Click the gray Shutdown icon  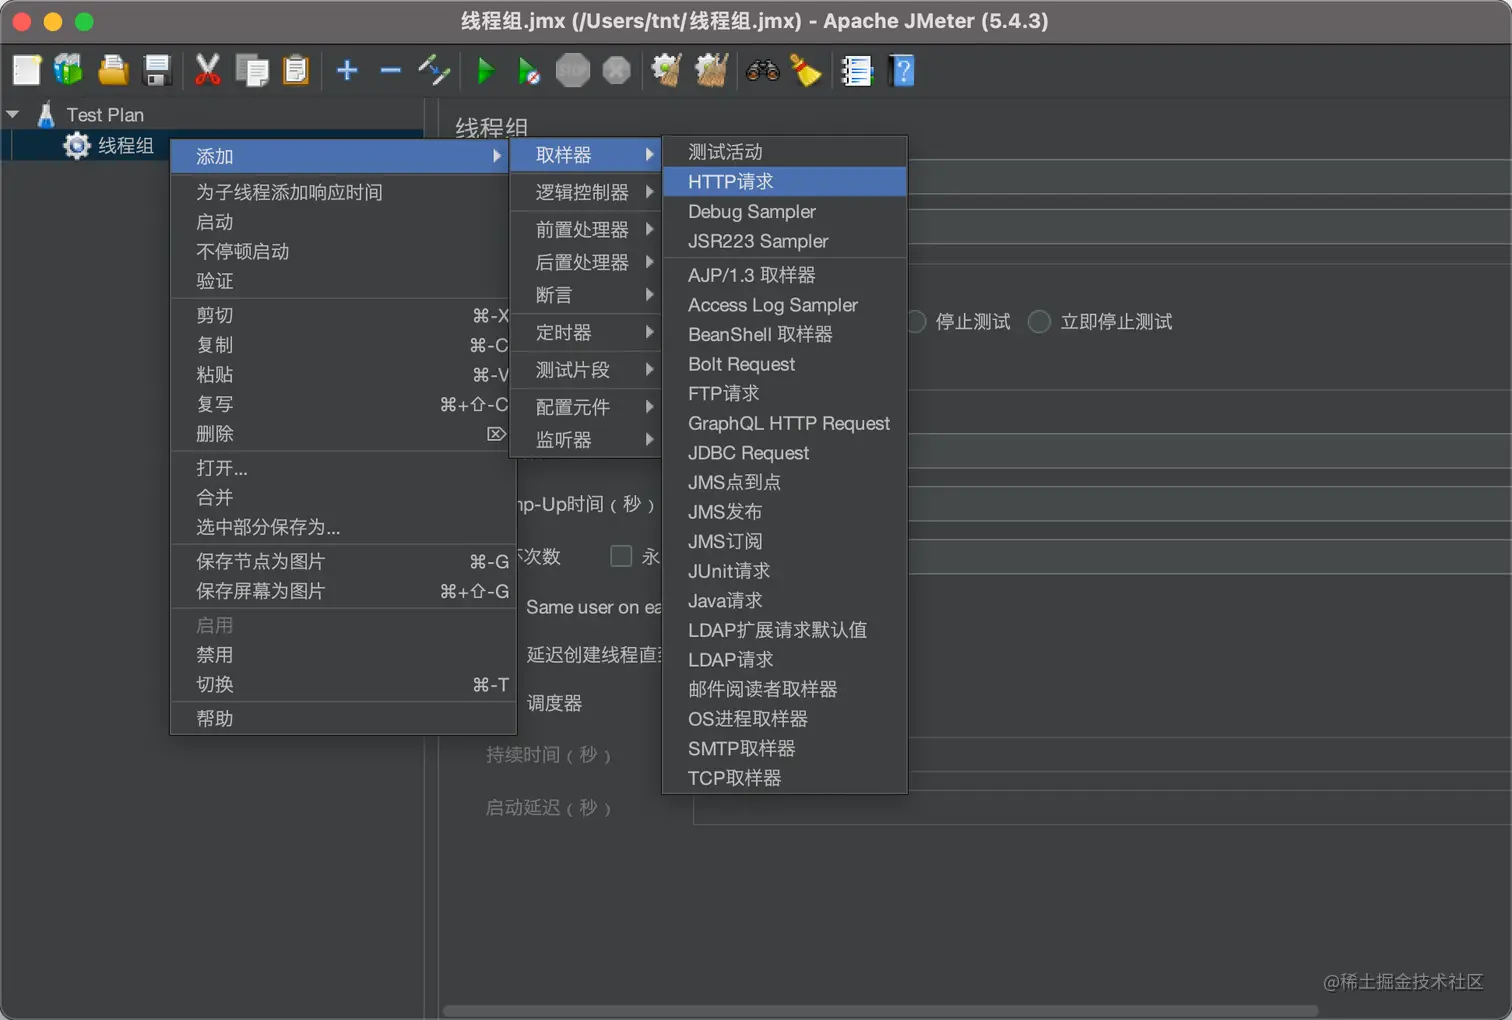[617, 70]
